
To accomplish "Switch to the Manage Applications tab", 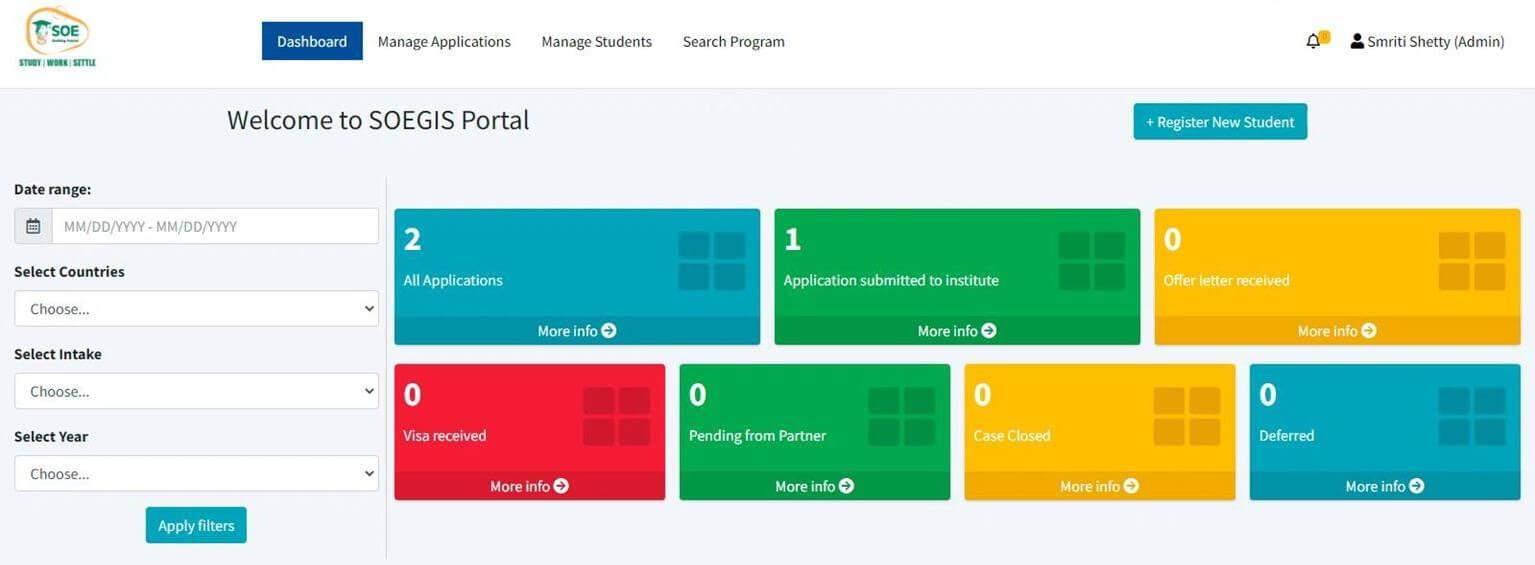I will coord(444,41).
